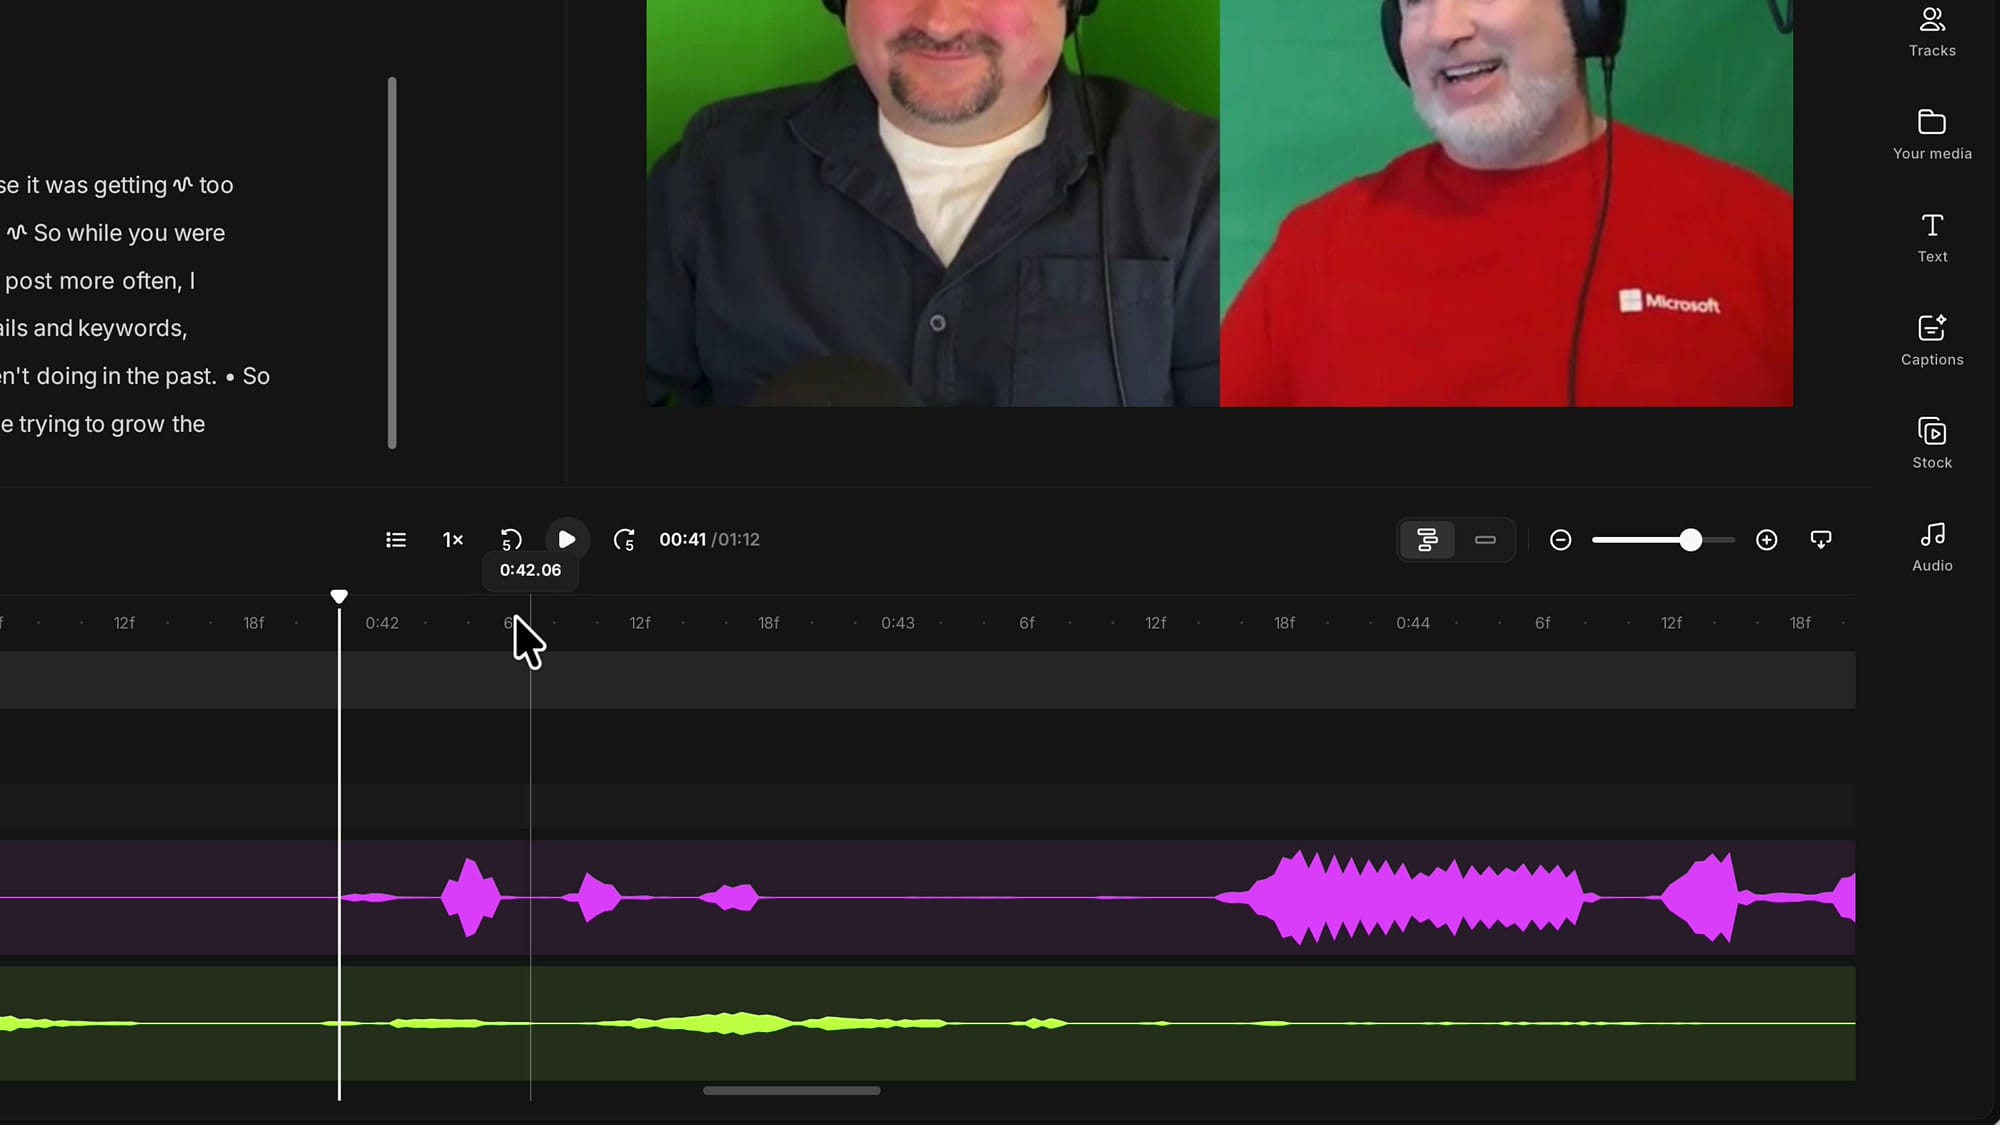Click transcript text "trying to grow the"

[112, 424]
